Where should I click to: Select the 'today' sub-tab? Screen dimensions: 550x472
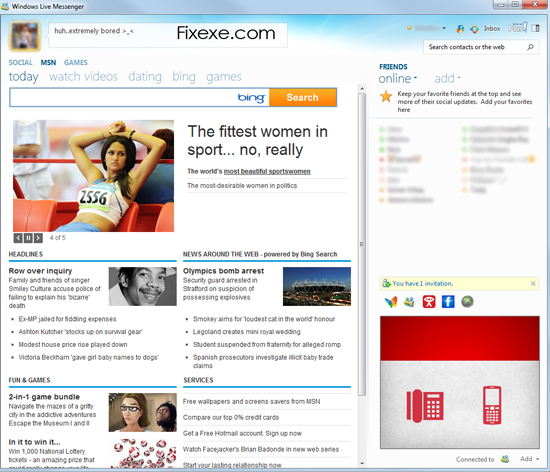[24, 76]
